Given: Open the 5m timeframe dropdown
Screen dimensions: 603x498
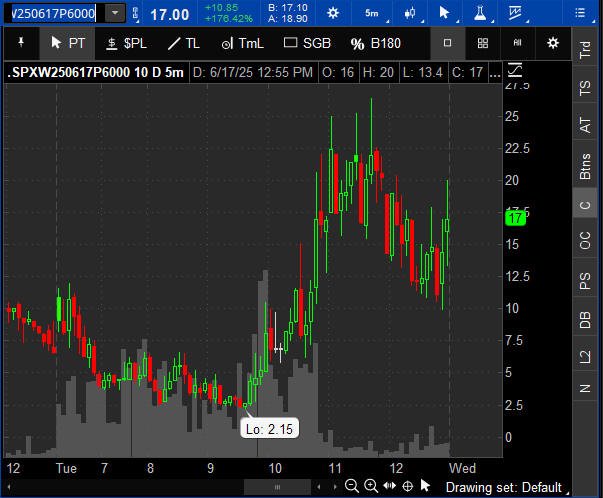Looking at the screenshot, I should pos(372,13).
